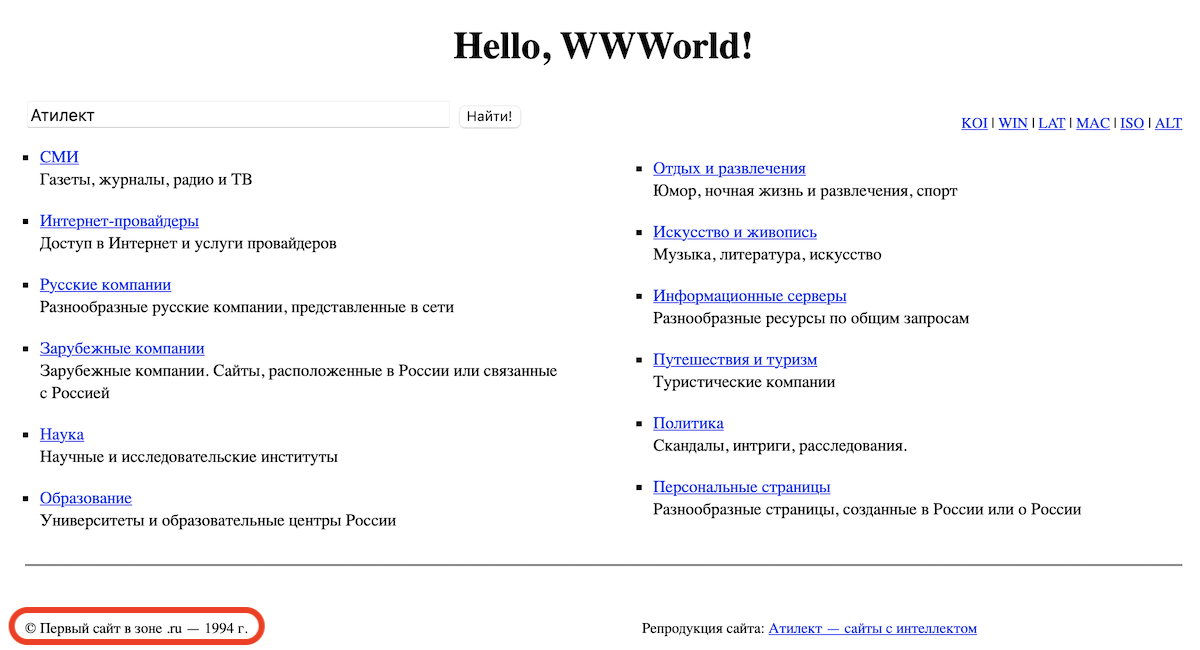Select the WIN encoding link
Viewport: 1200px width, 650px height.
point(1013,123)
